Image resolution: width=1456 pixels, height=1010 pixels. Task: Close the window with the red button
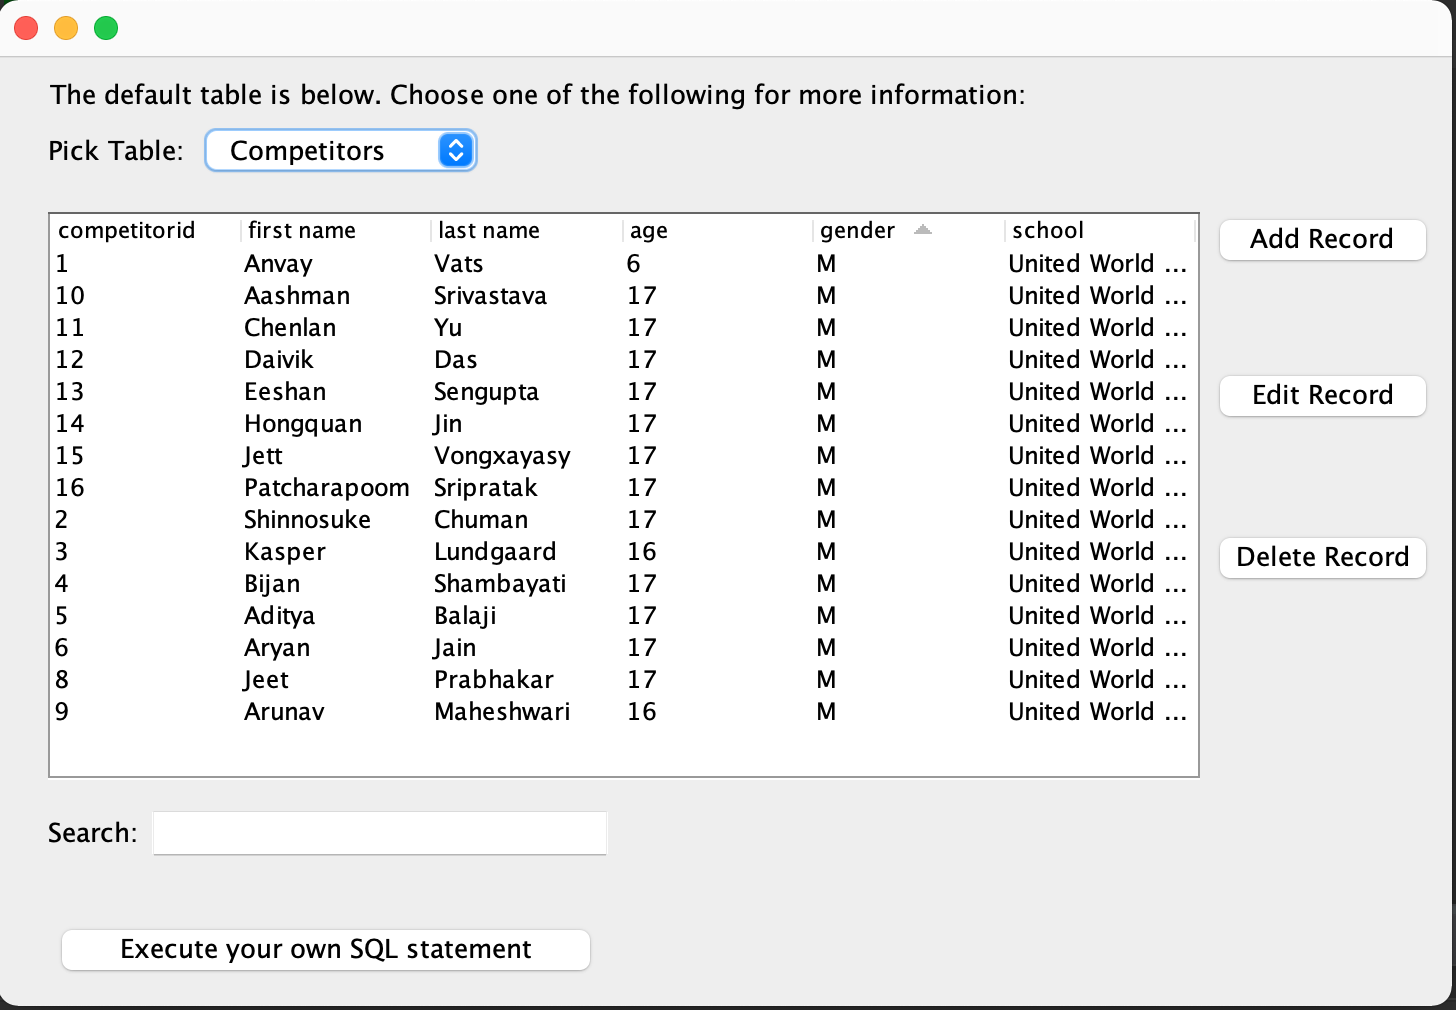pyautogui.click(x=26, y=29)
